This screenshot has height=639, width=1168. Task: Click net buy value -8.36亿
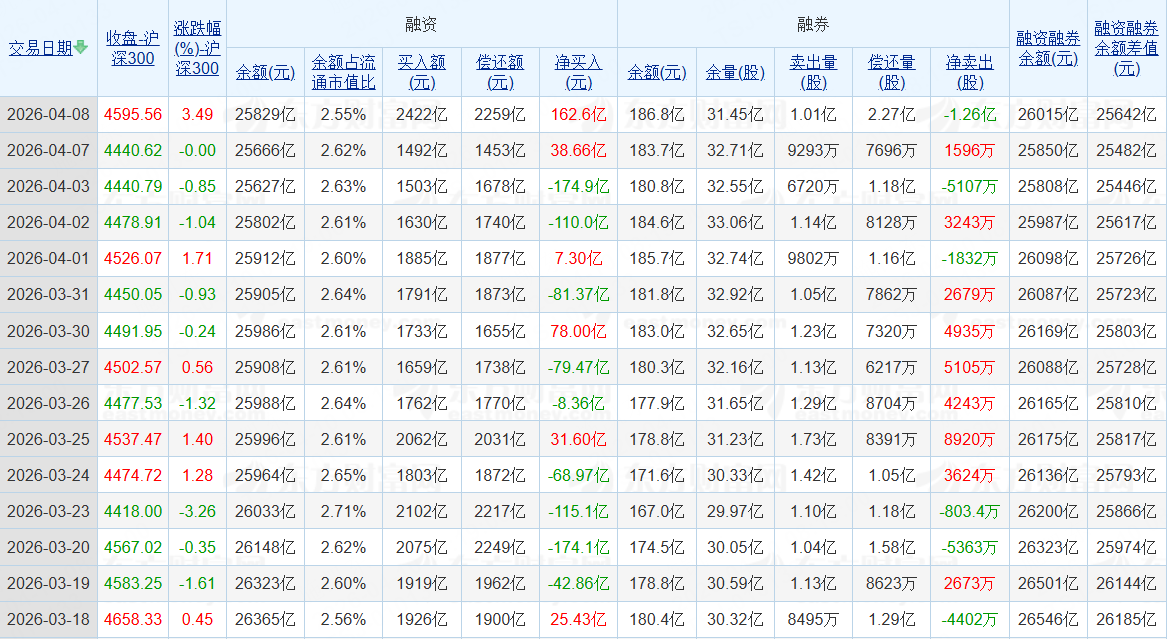(579, 404)
